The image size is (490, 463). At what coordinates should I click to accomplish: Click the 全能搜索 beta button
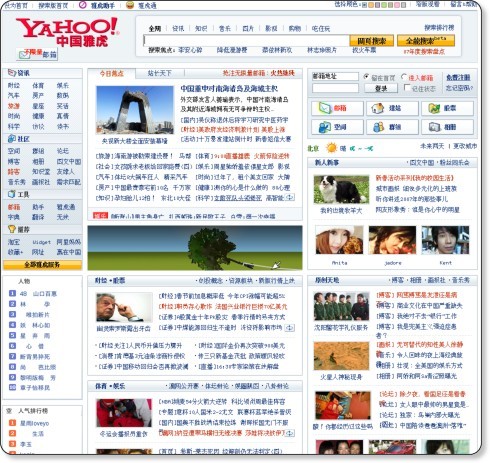pos(426,41)
